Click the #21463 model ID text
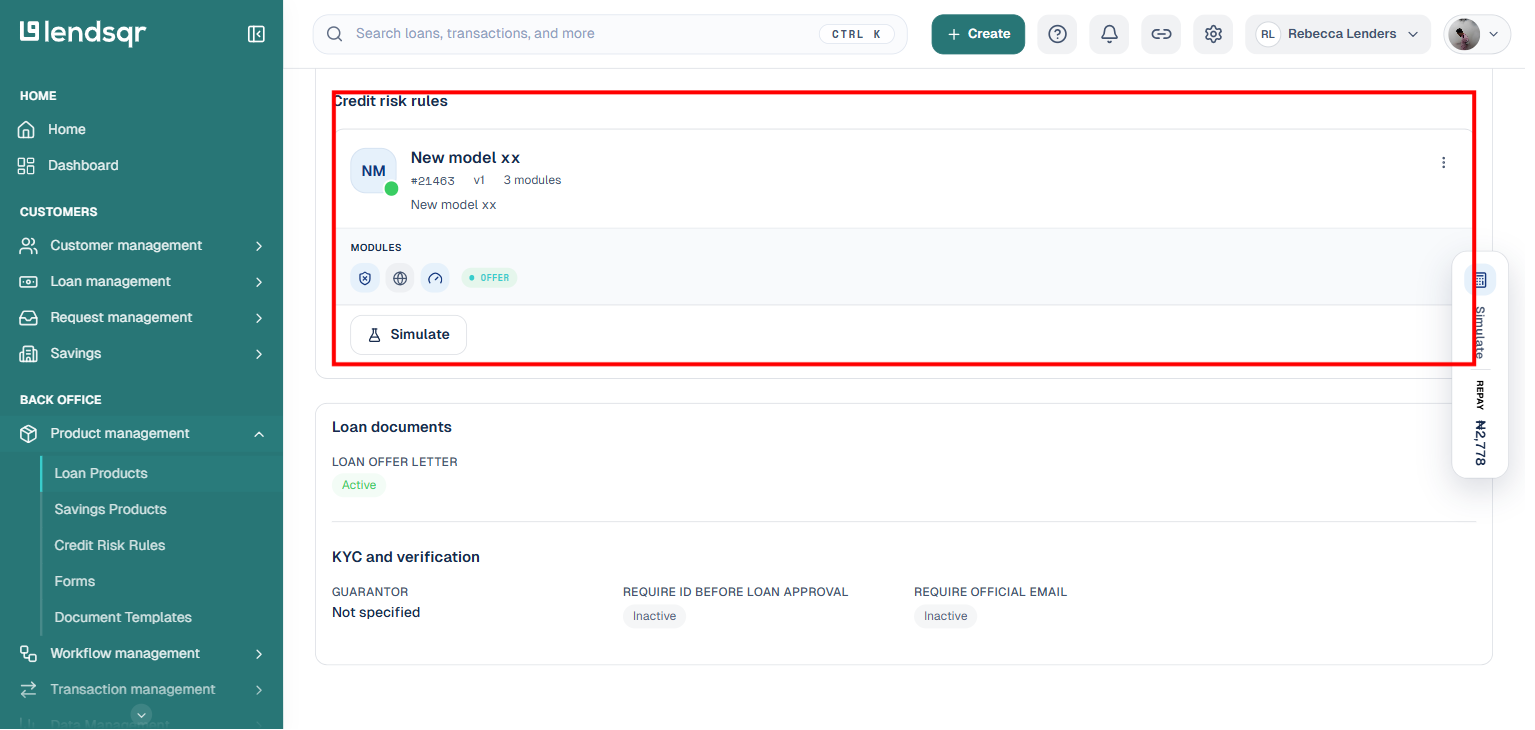1535x730 pixels. tap(433, 181)
